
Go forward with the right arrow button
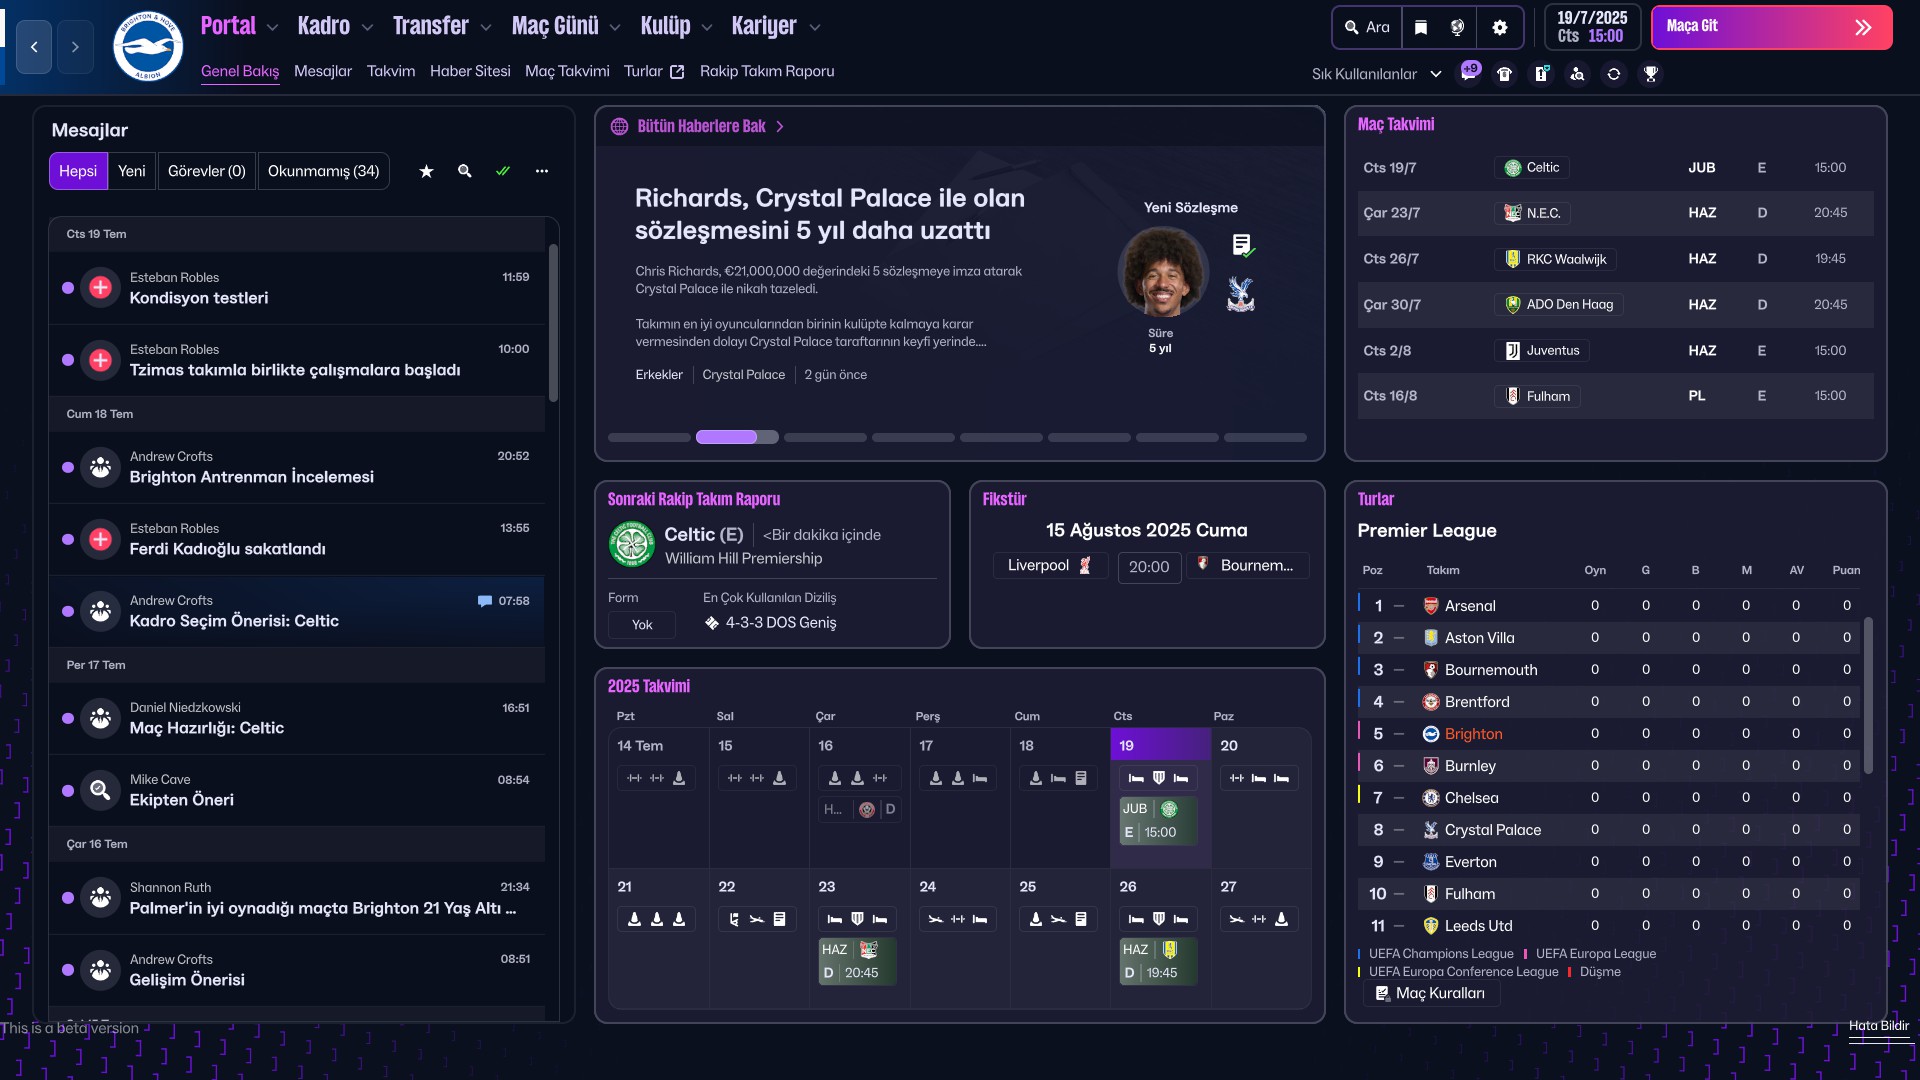(75, 47)
